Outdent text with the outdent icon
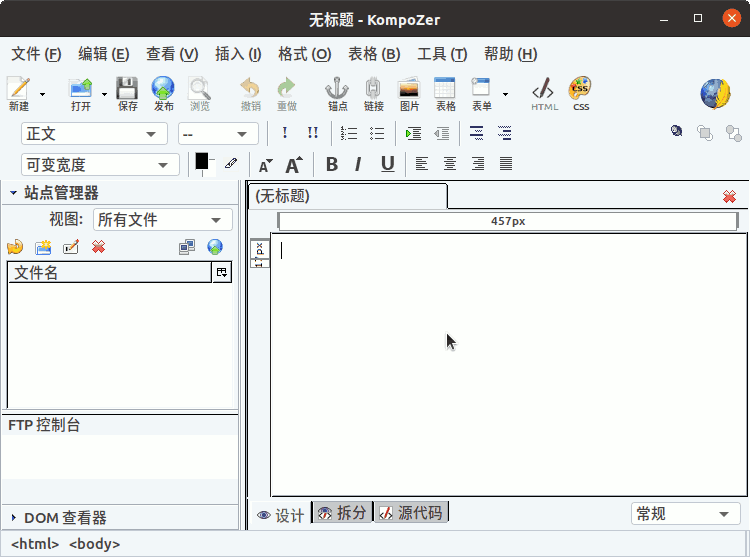The width and height of the screenshot is (750, 557). click(441, 133)
